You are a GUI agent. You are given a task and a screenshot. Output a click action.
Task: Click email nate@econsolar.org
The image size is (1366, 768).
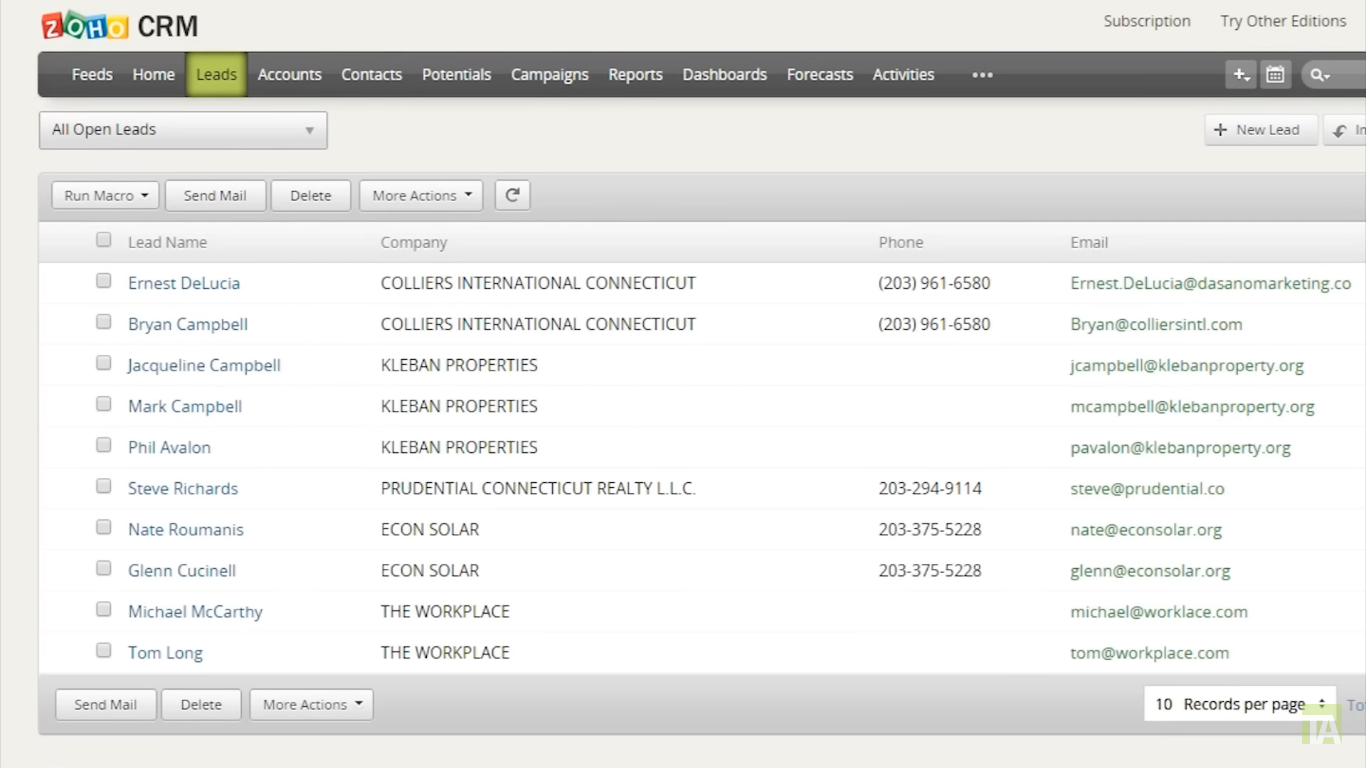[x=1146, y=529]
